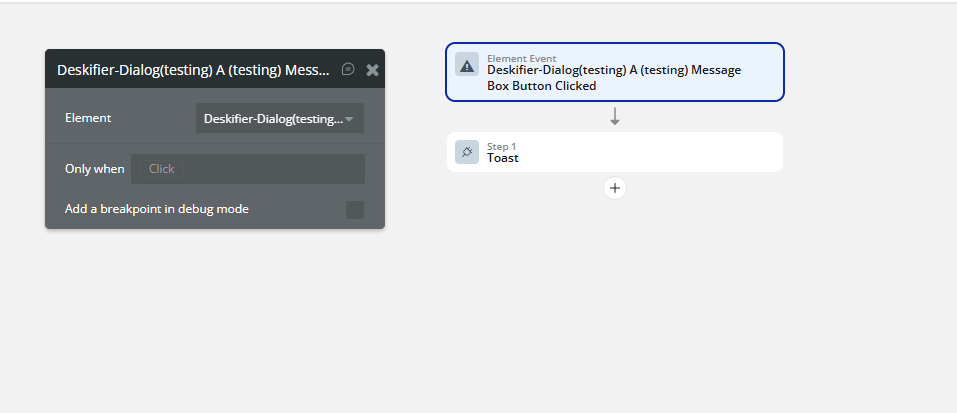
Task: Click the Only when label
Action: pyautogui.click(x=95, y=169)
